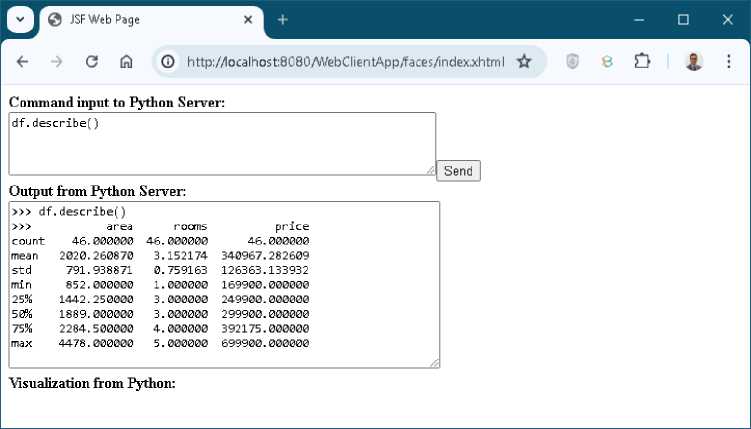Close the JSF Web Page tab
Screen dimensions: 751x429
point(248,20)
